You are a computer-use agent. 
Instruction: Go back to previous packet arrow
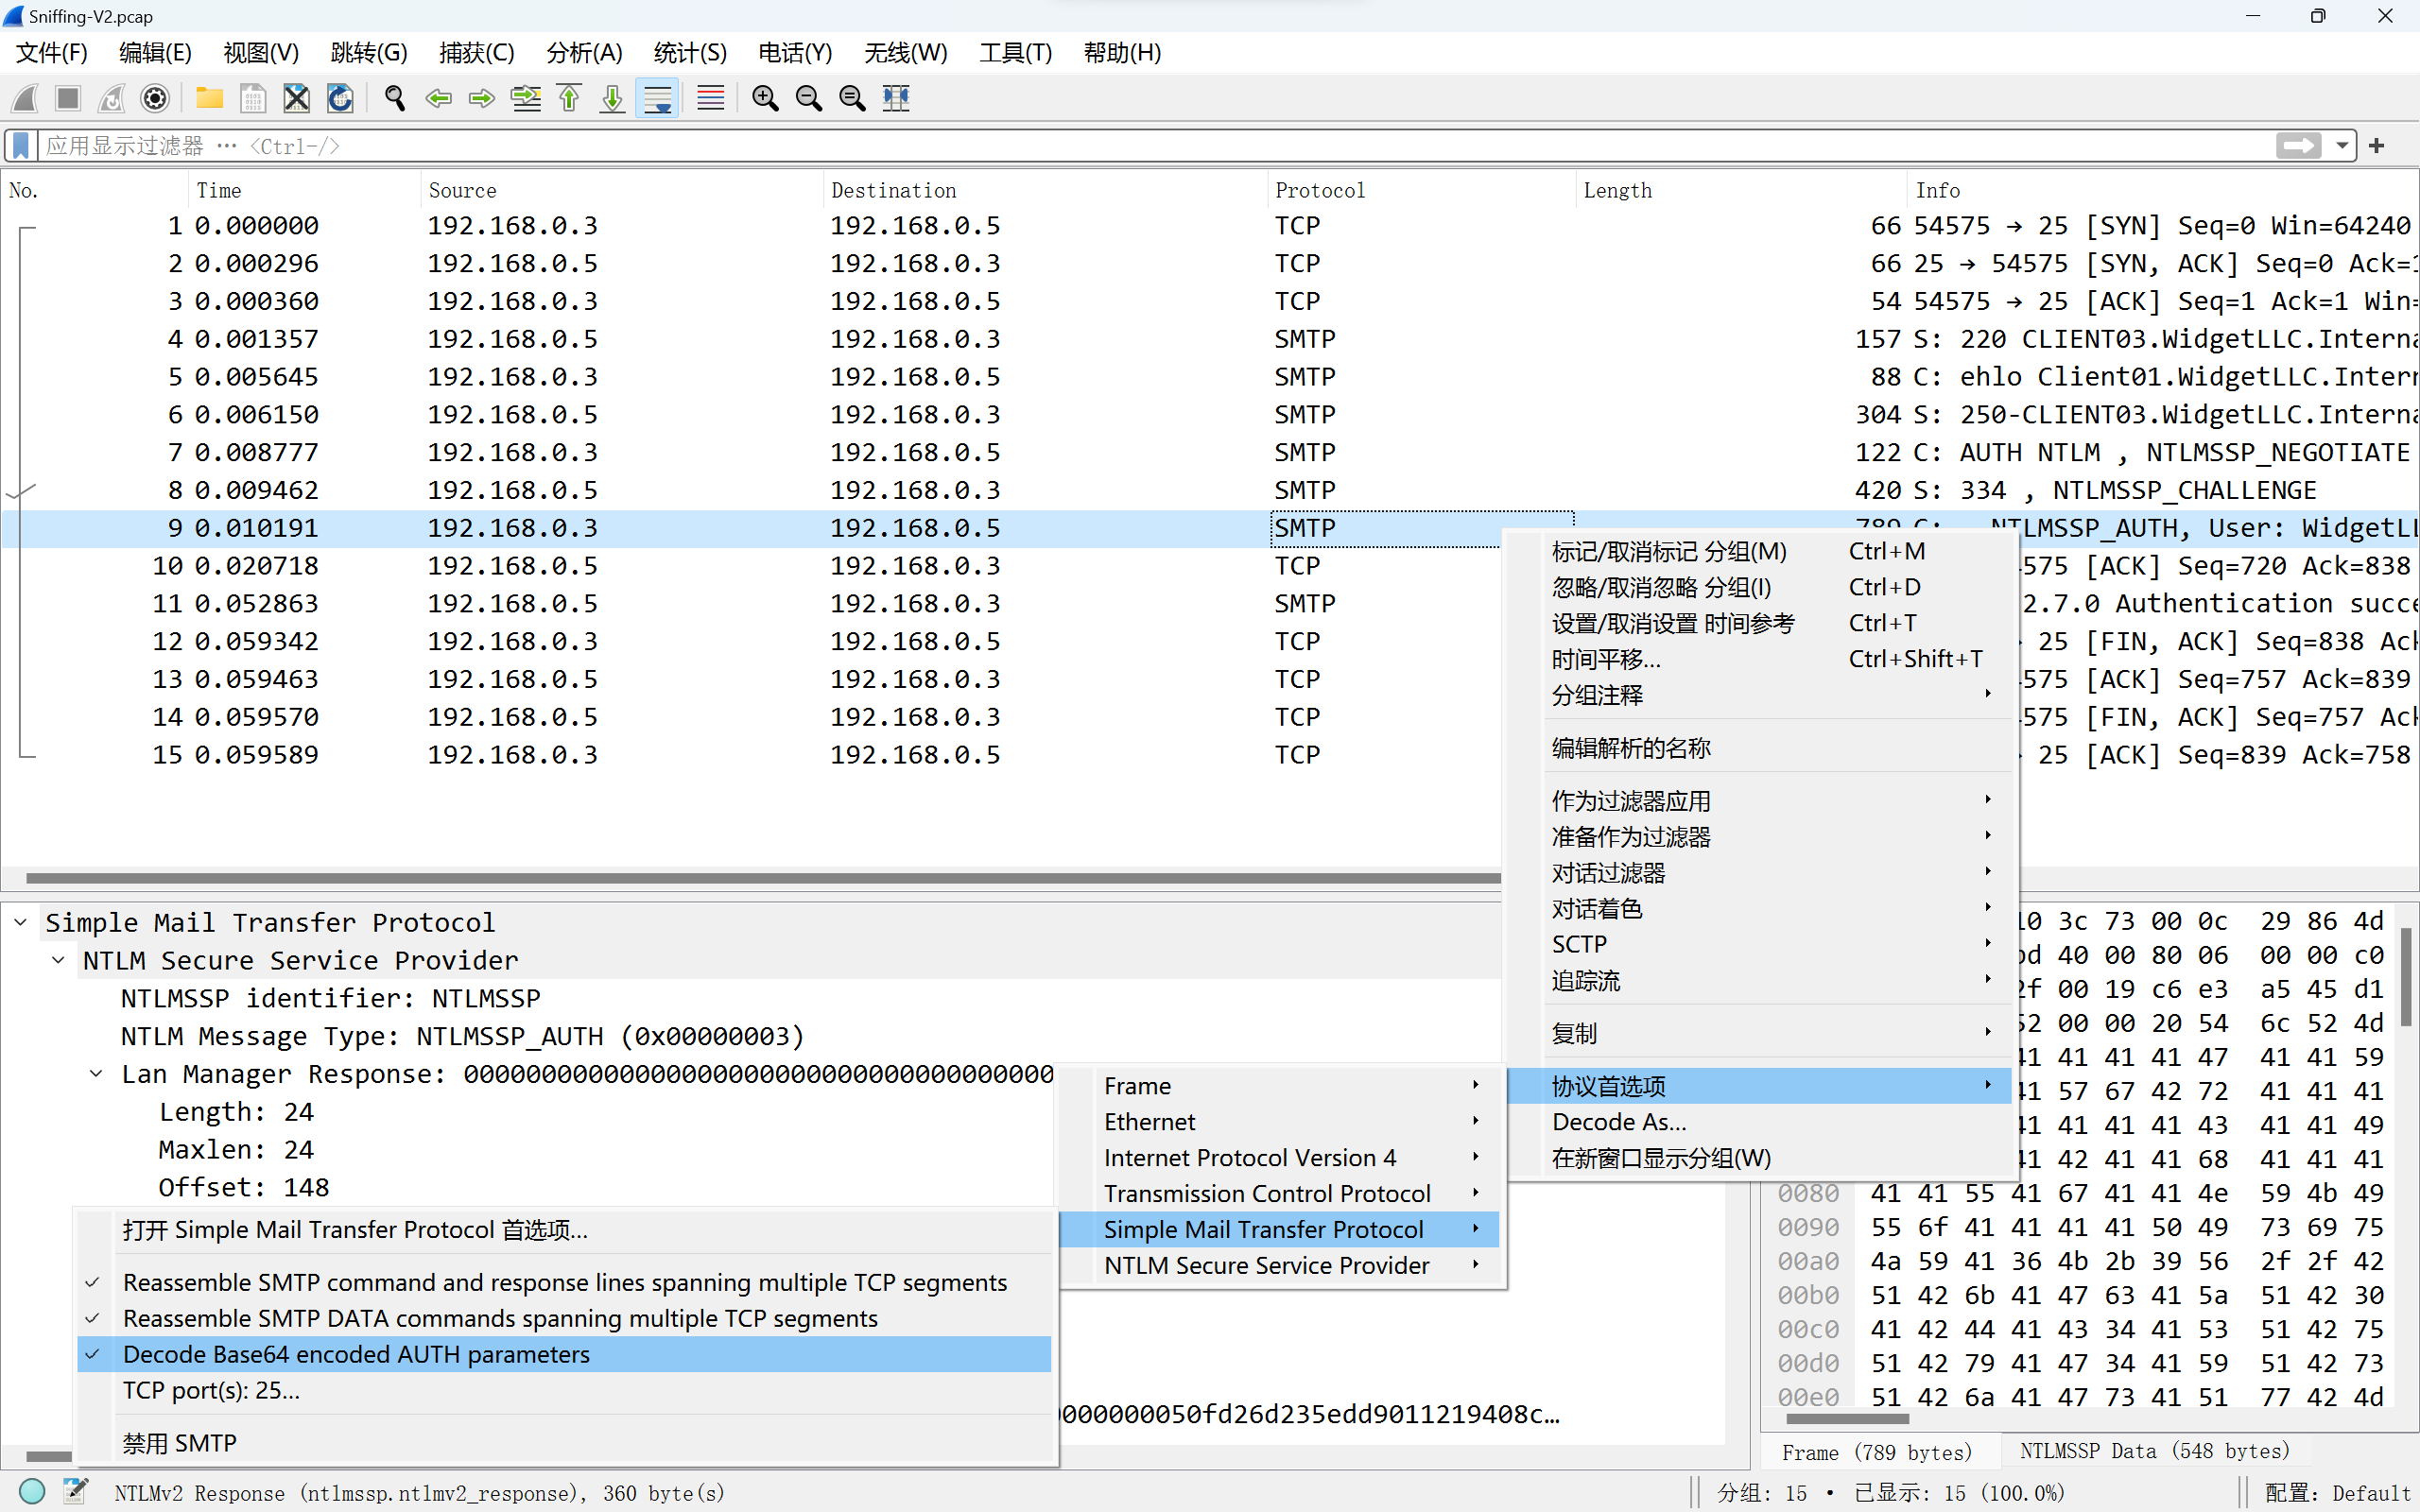click(x=438, y=98)
